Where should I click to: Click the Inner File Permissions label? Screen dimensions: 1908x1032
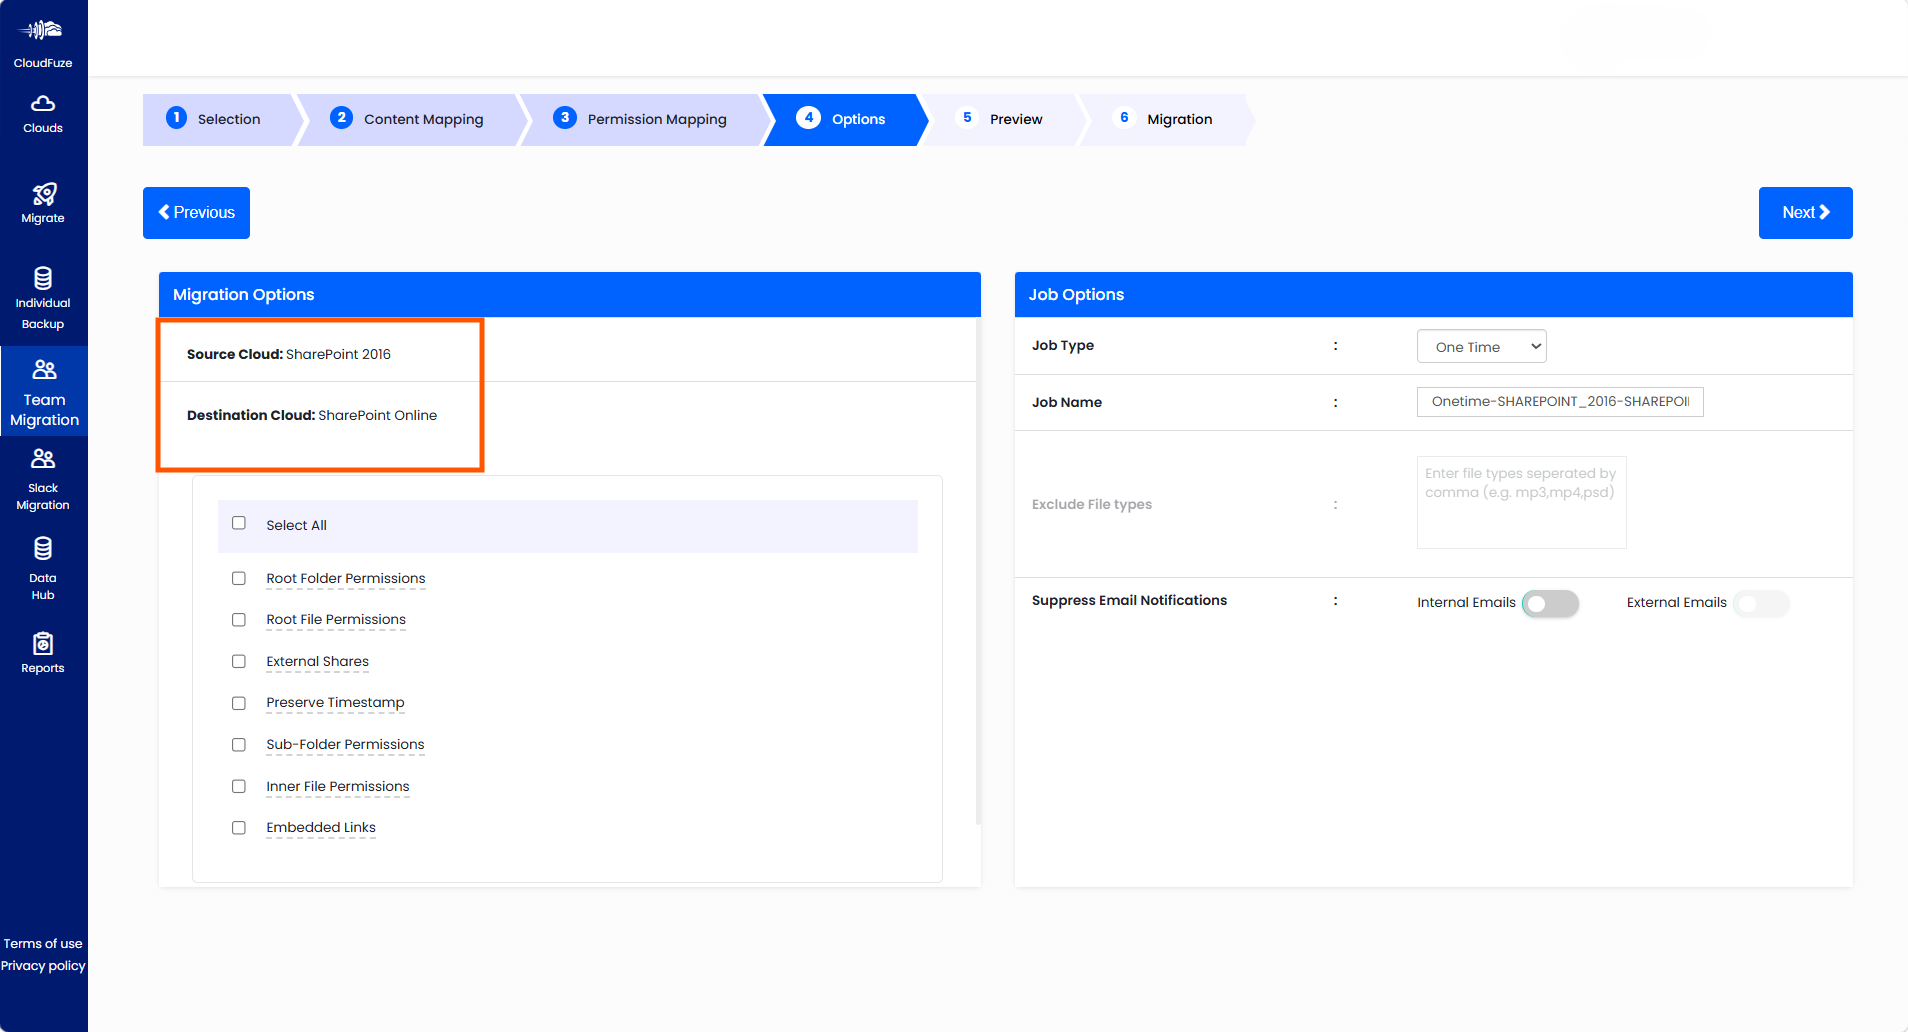[338, 787]
